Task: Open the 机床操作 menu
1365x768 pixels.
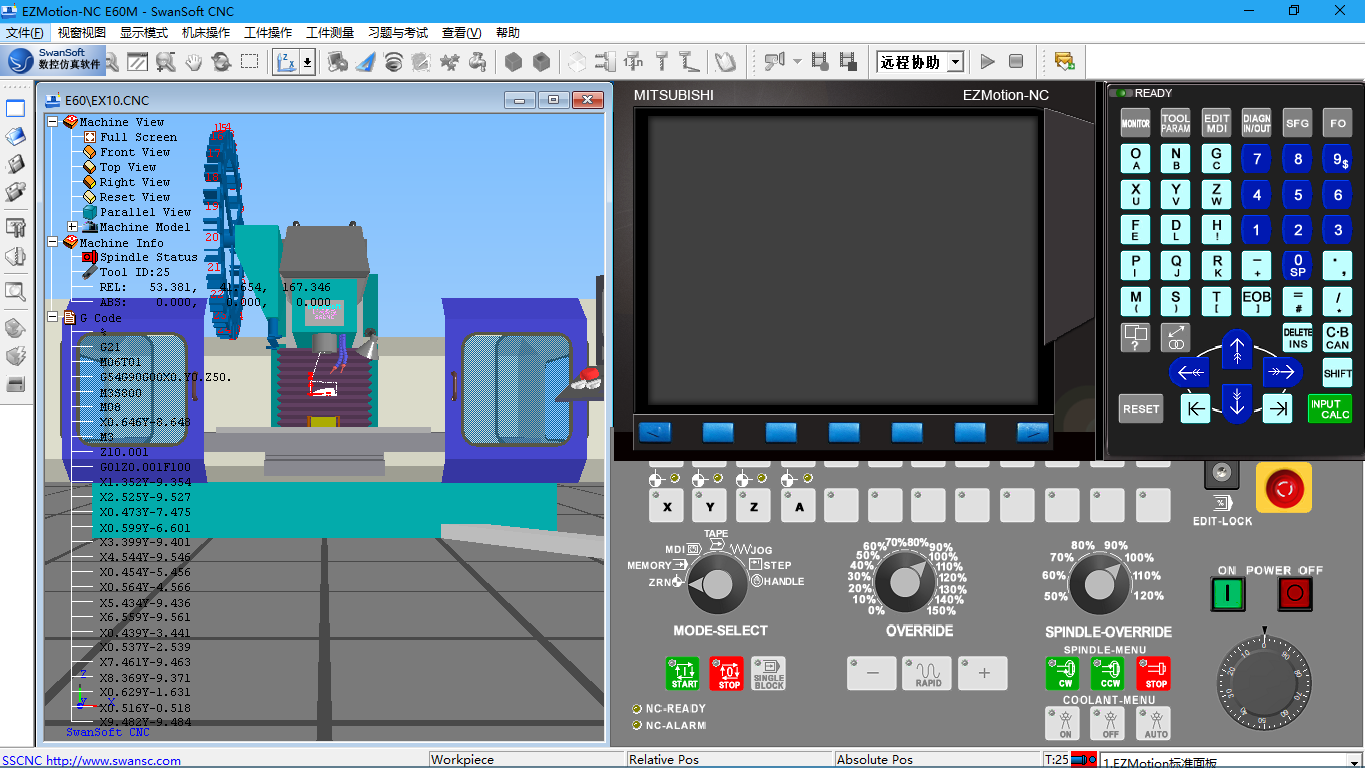Action: click(x=206, y=33)
